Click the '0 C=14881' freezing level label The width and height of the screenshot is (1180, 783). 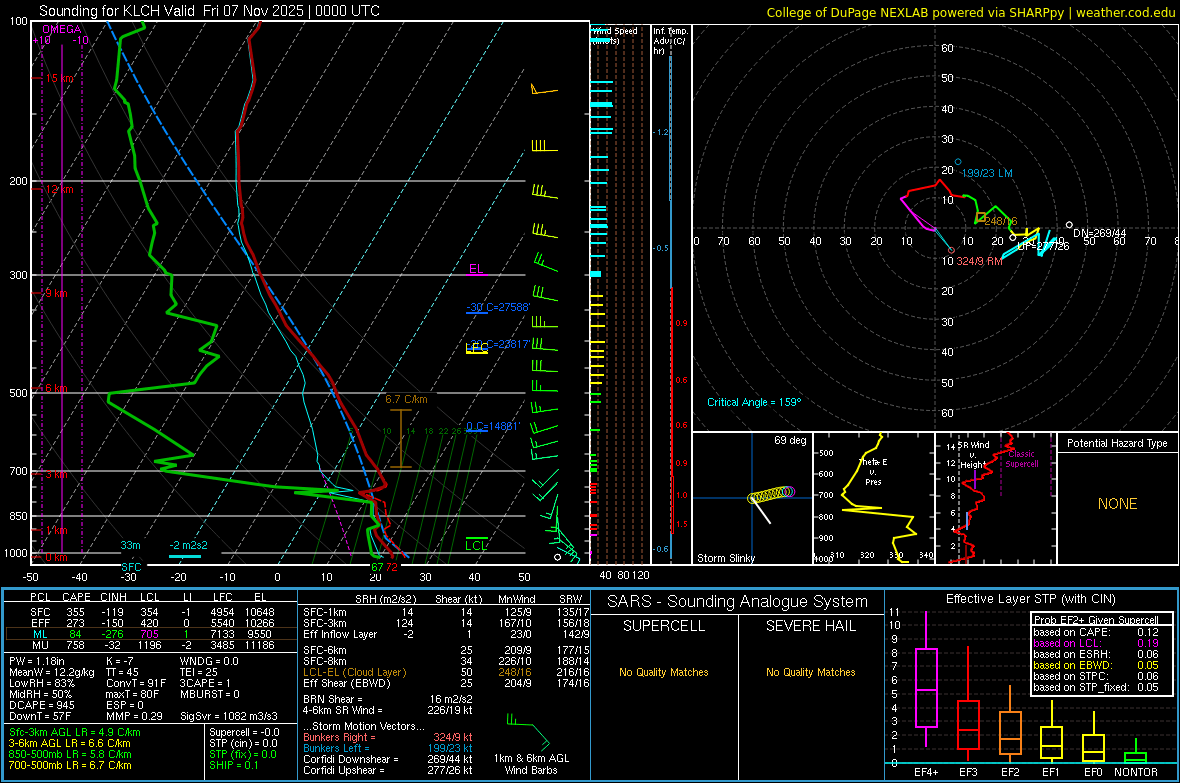point(493,426)
